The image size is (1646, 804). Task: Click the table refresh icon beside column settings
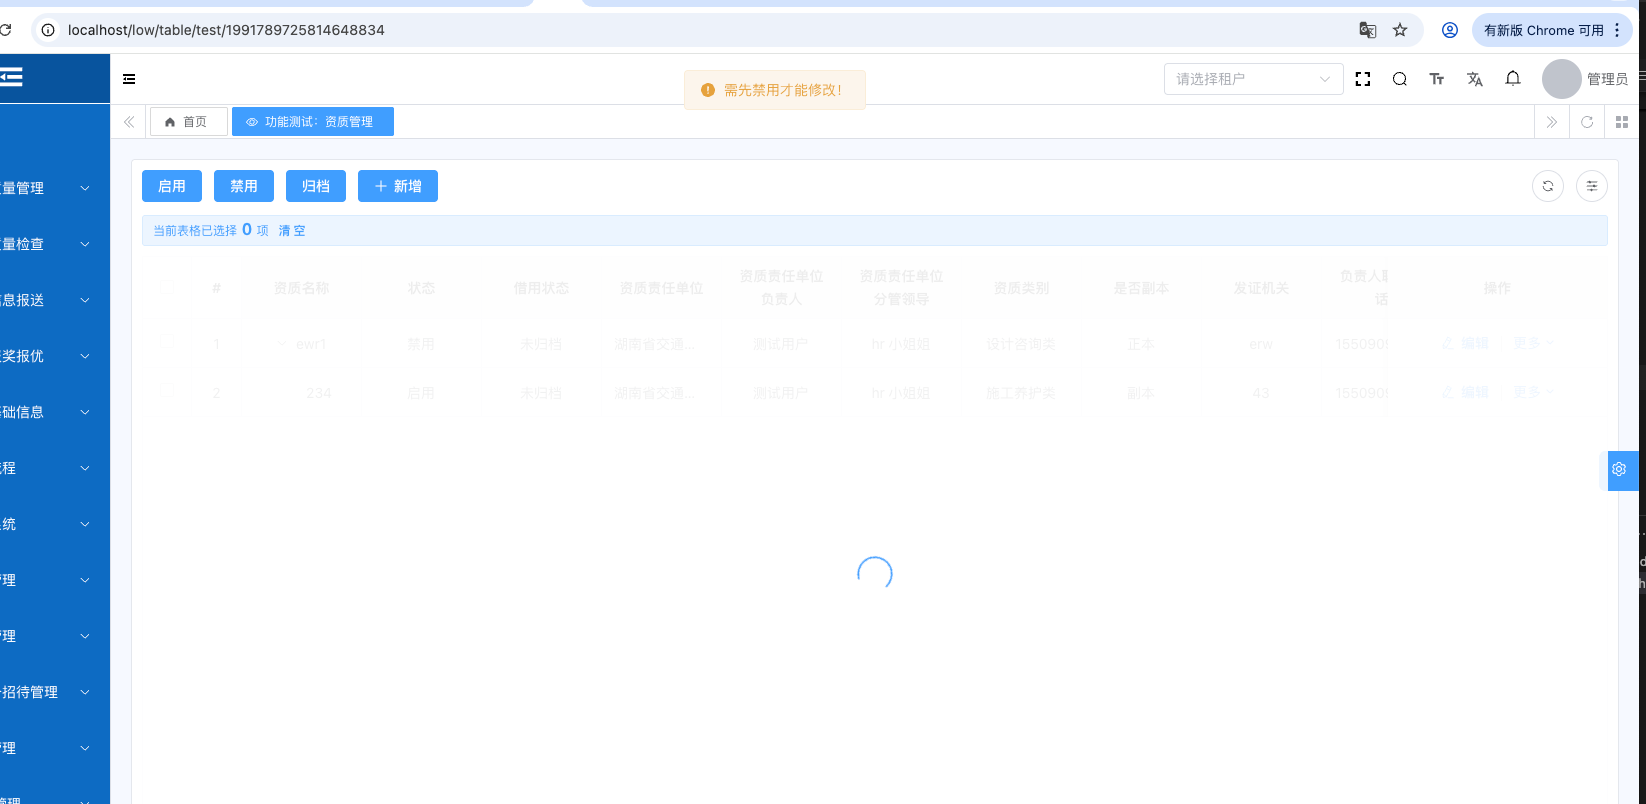1548,186
